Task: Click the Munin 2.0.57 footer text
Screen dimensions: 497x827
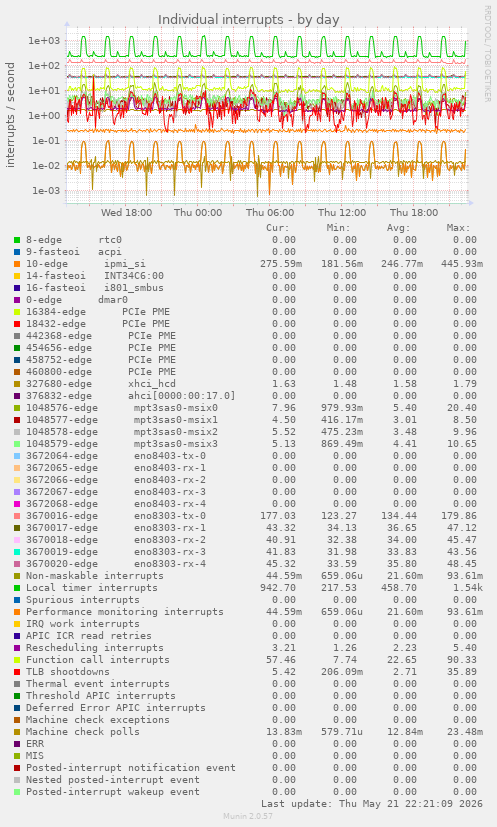Action: point(248,816)
